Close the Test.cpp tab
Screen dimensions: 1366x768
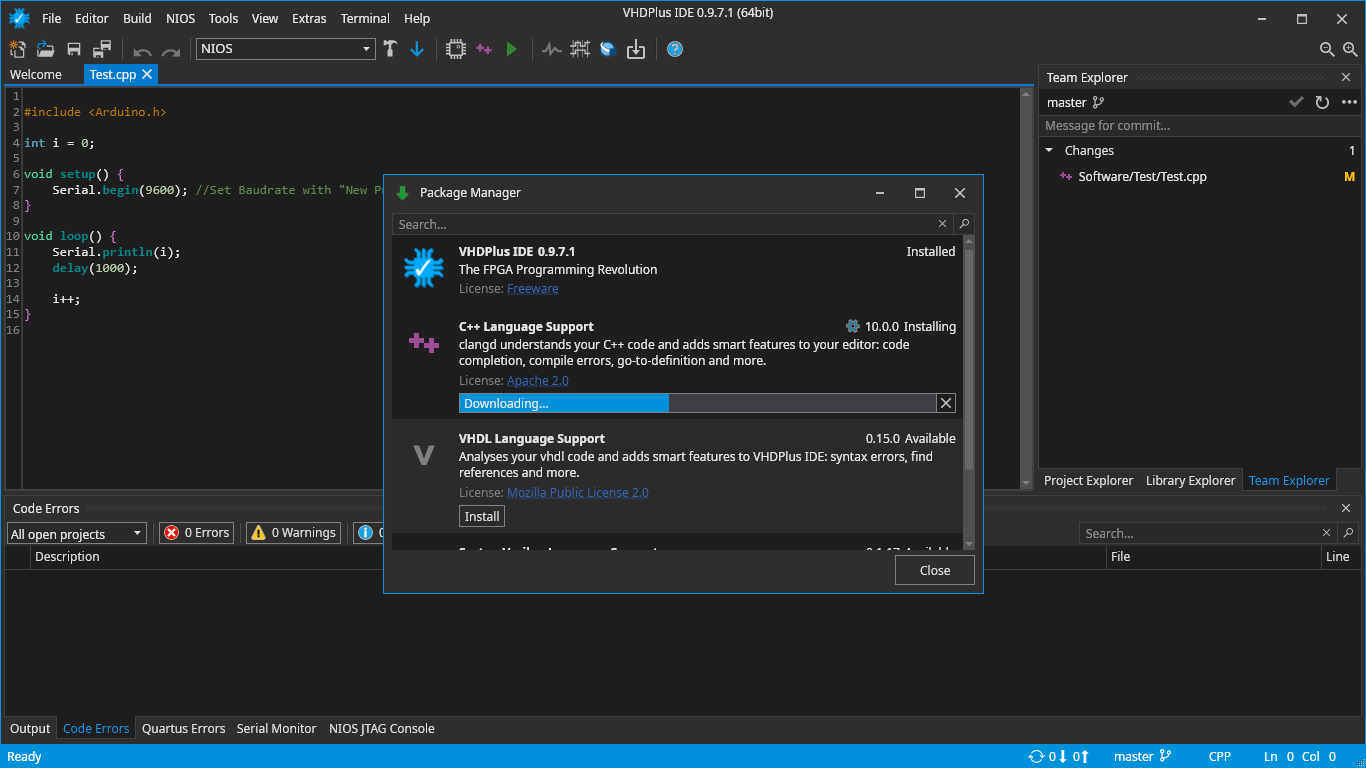pos(148,74)
